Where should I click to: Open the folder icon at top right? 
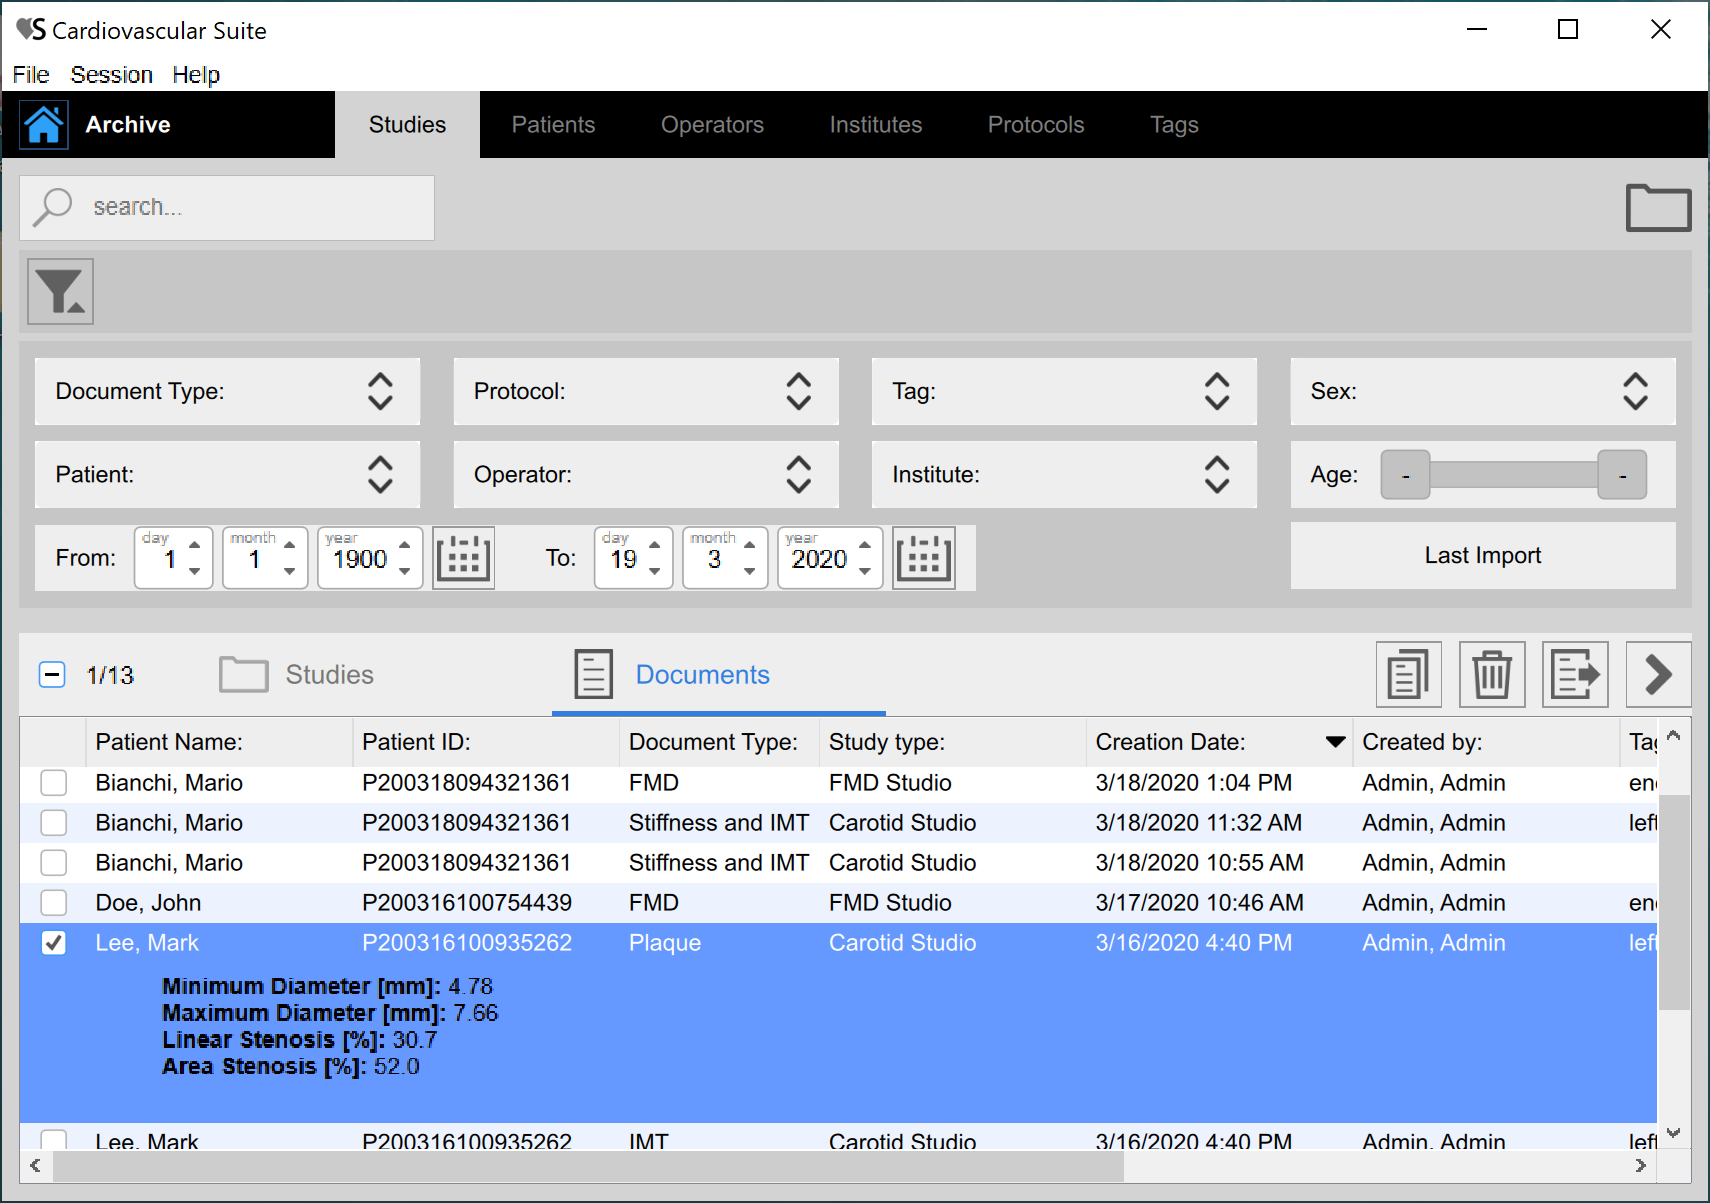[x=1657, y=208]
